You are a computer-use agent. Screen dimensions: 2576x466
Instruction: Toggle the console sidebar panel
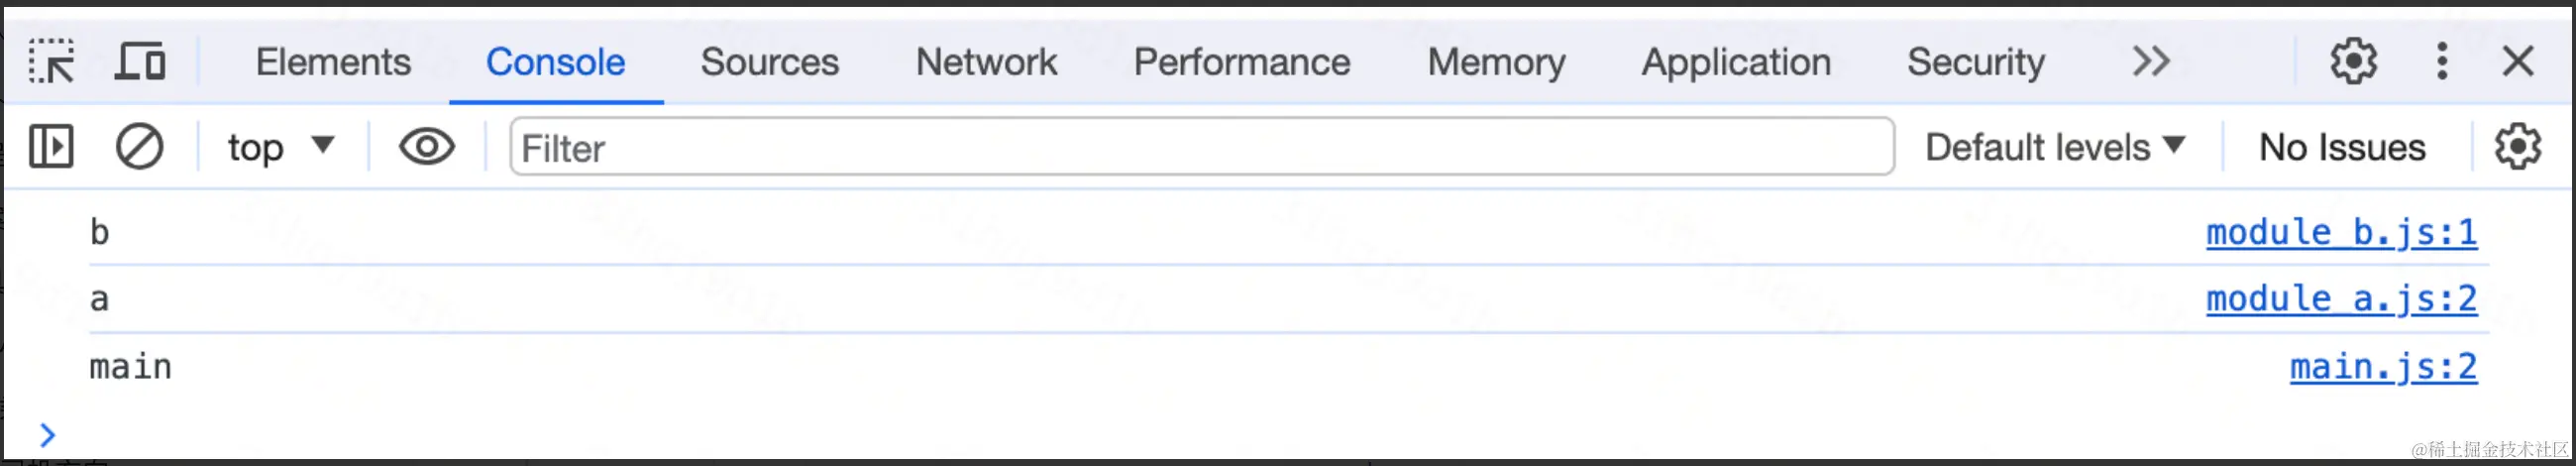tap(51, 148)
